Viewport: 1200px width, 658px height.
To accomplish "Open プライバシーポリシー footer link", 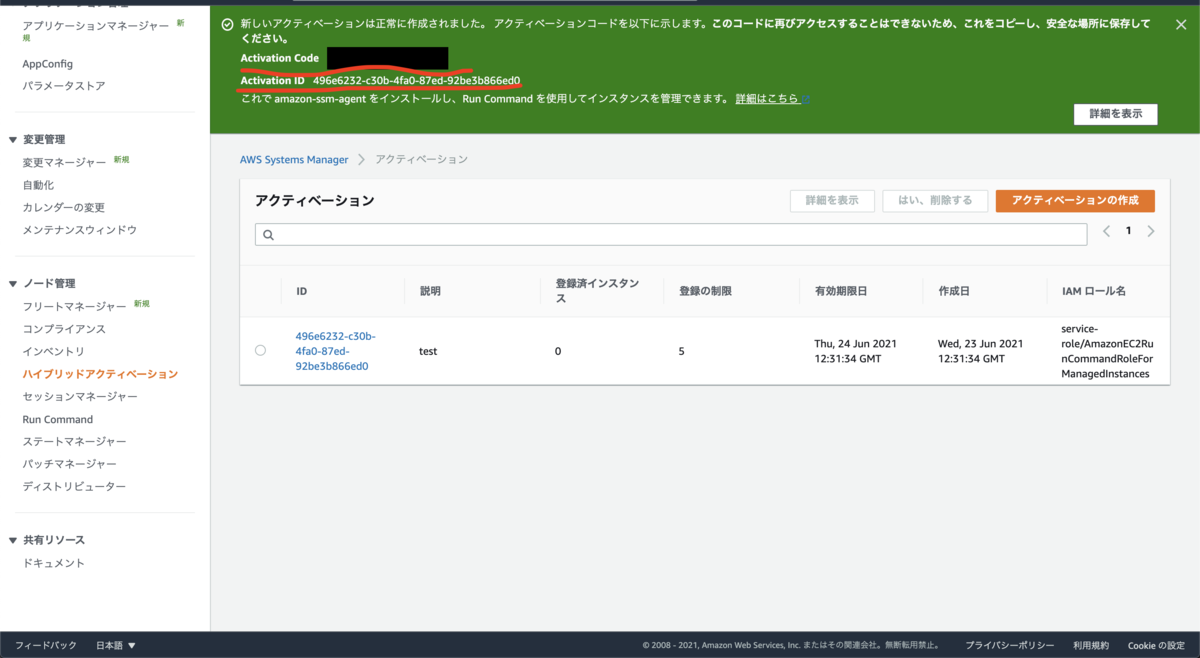I will click(x=1010, y=646).
